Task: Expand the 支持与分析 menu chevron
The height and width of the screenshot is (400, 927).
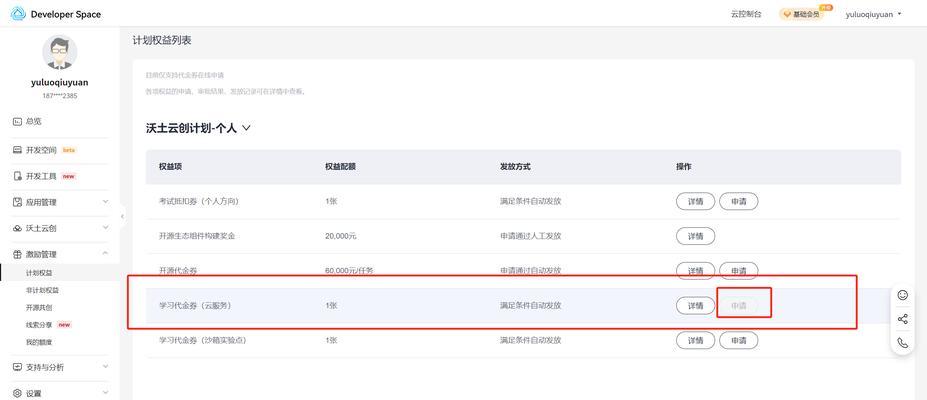Action: pyautogui.click(x=105, y=367)
